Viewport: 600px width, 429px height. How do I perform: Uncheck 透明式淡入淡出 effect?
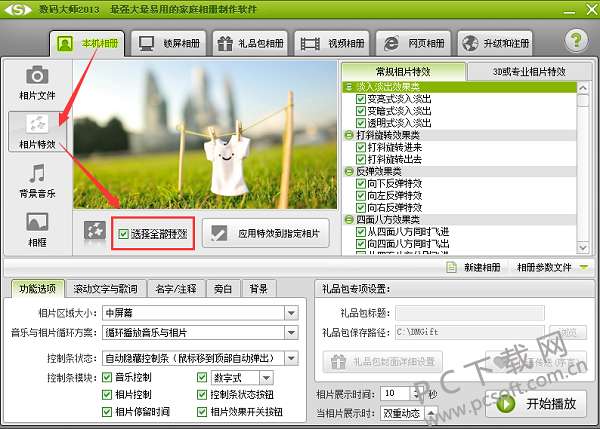360,123
